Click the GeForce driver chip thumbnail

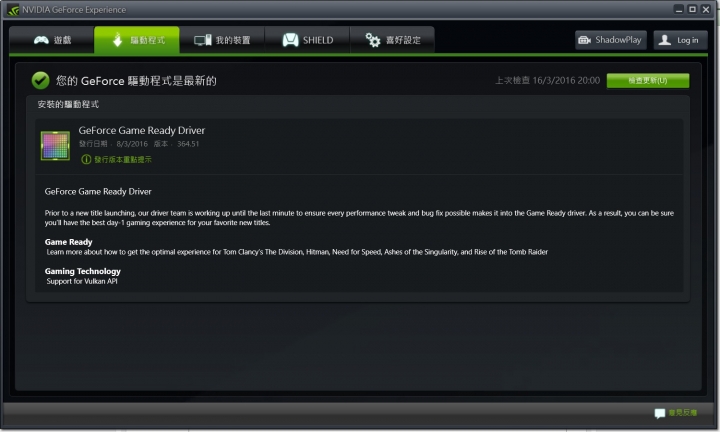(x=55, y=146)
